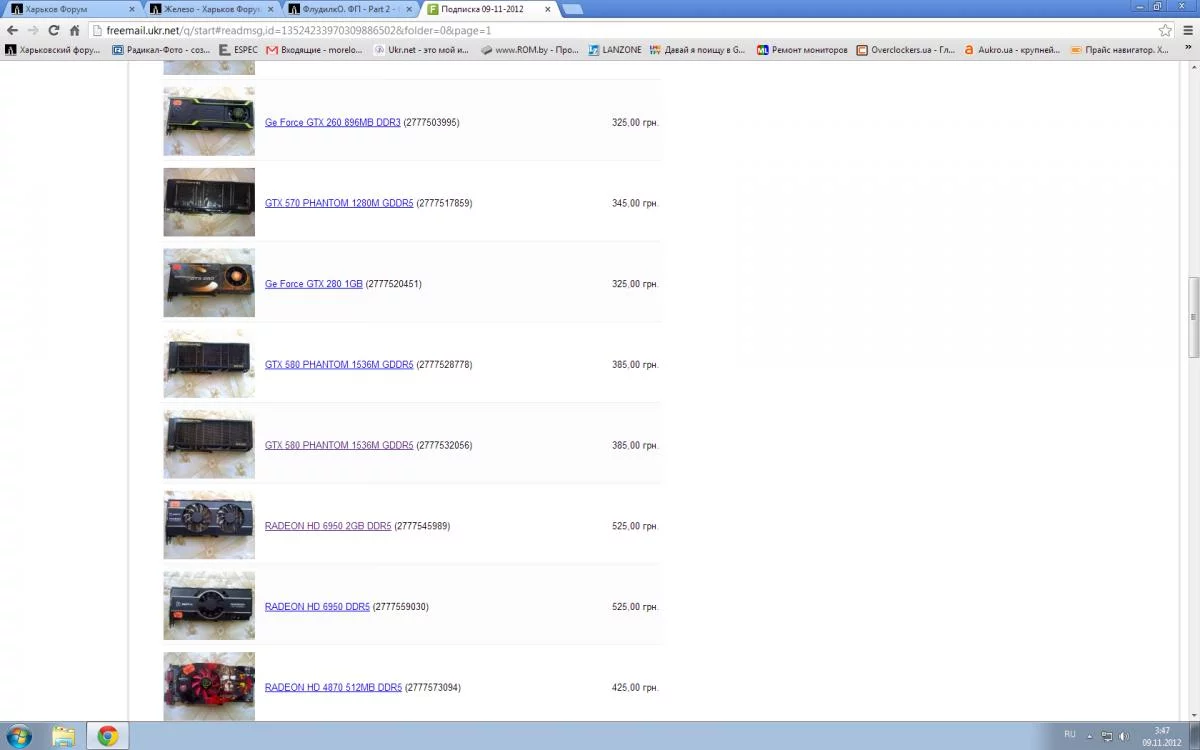
Task: Click the GTX 280 1GB card thumbnail
Action: coord(209,283)
